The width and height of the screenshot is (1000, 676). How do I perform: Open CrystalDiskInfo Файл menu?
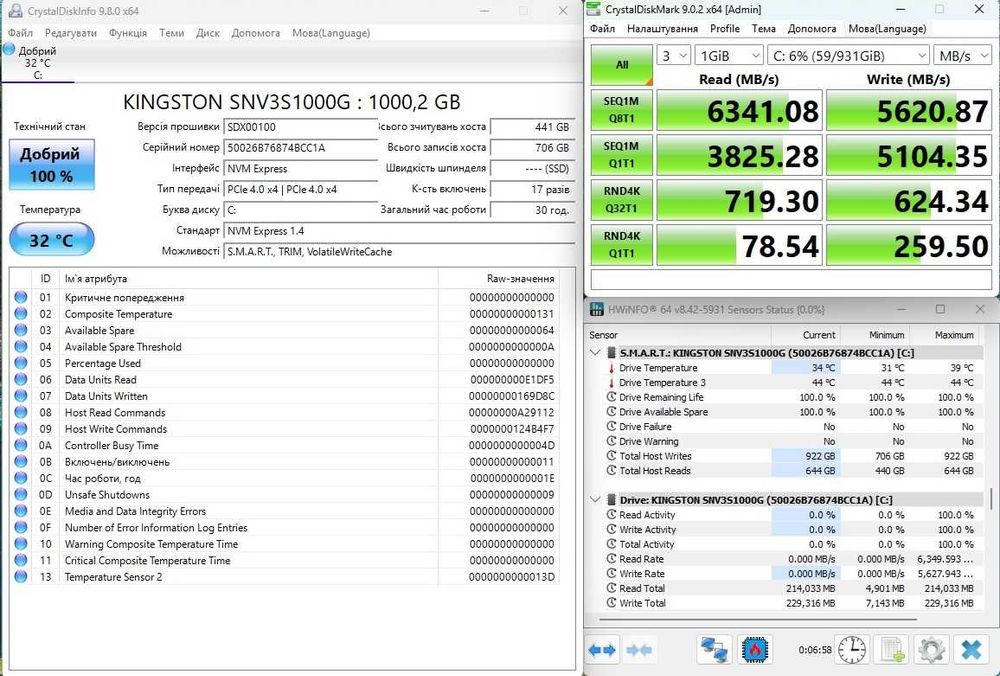point(20,33)
